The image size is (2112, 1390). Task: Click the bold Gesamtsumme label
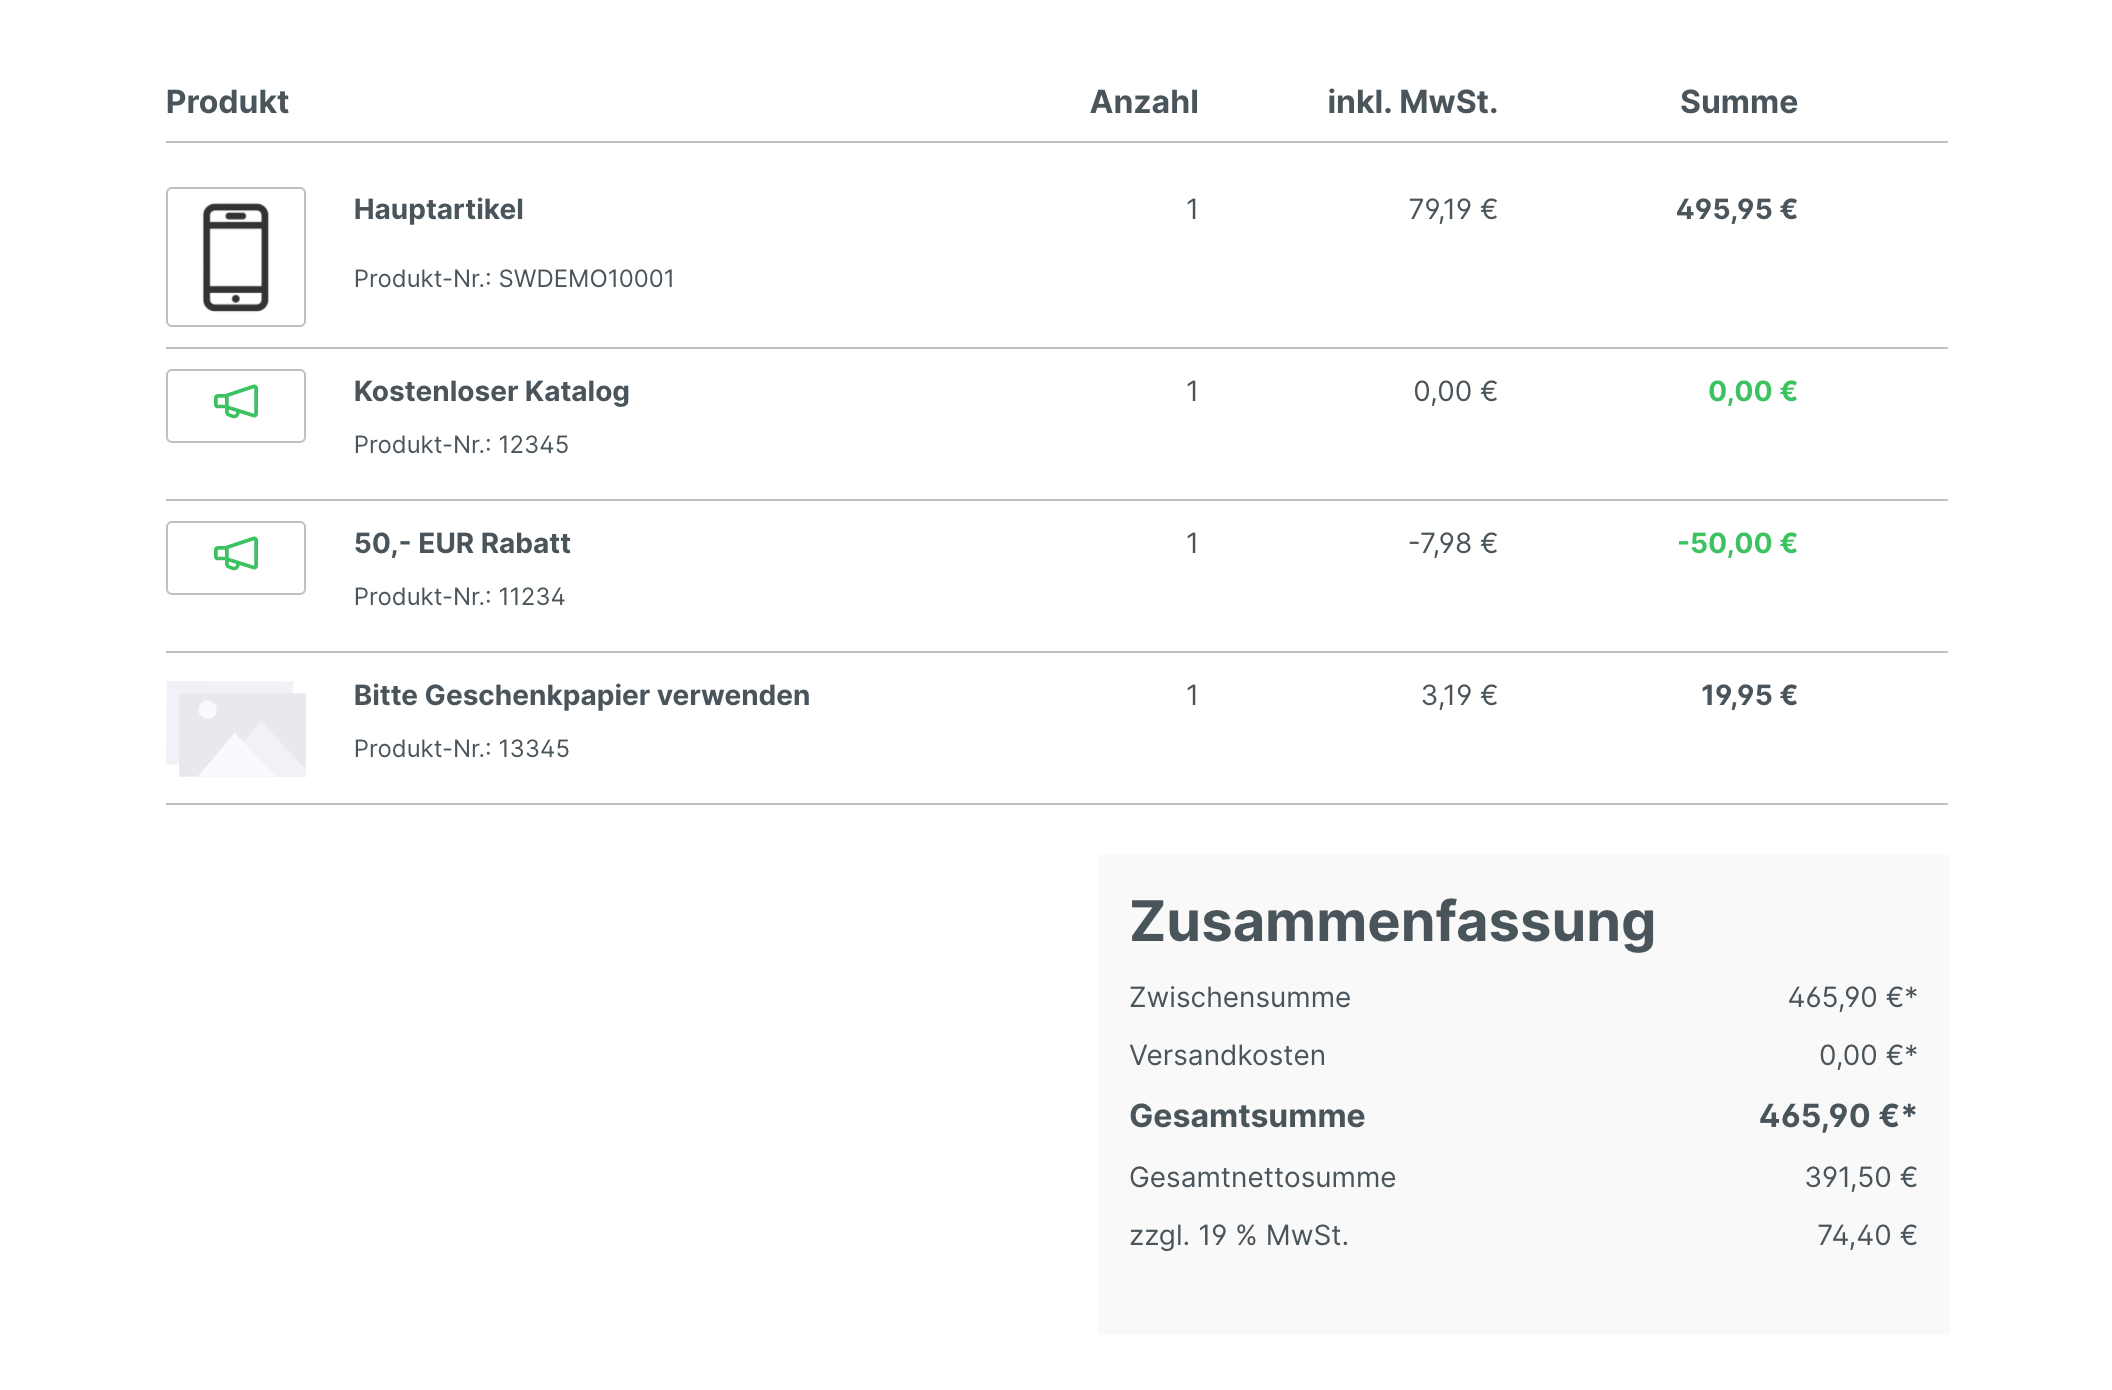point(1247,1116)
